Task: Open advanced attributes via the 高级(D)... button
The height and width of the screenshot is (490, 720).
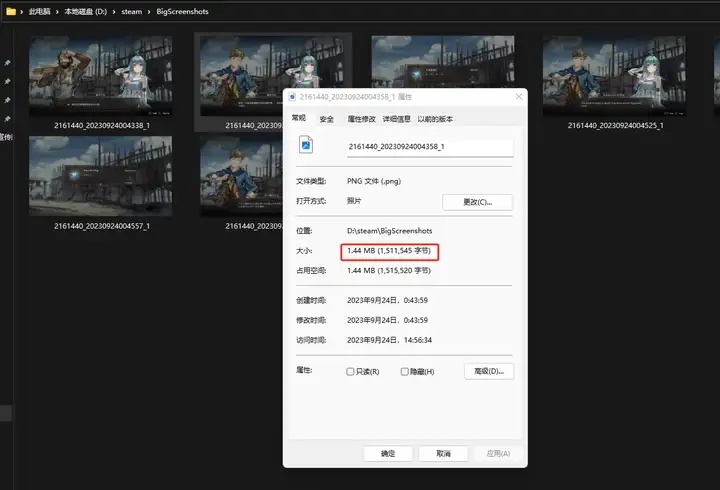Action: pyautogui.click(x=488, y=371)
